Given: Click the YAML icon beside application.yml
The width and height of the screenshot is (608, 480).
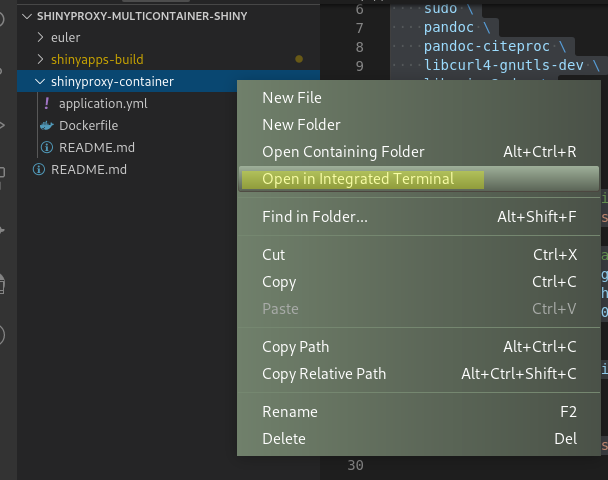Looking at the screenshot, I should [46, 103].
